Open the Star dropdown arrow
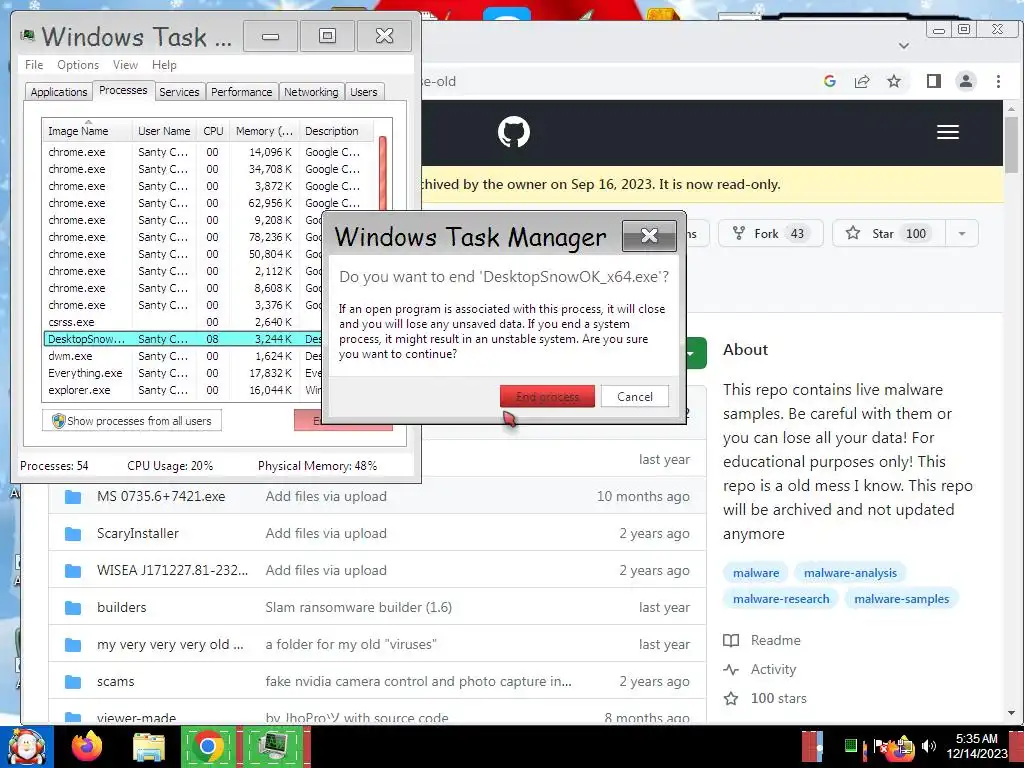This screenshot has height=768, width=1024. pos(961,233)
